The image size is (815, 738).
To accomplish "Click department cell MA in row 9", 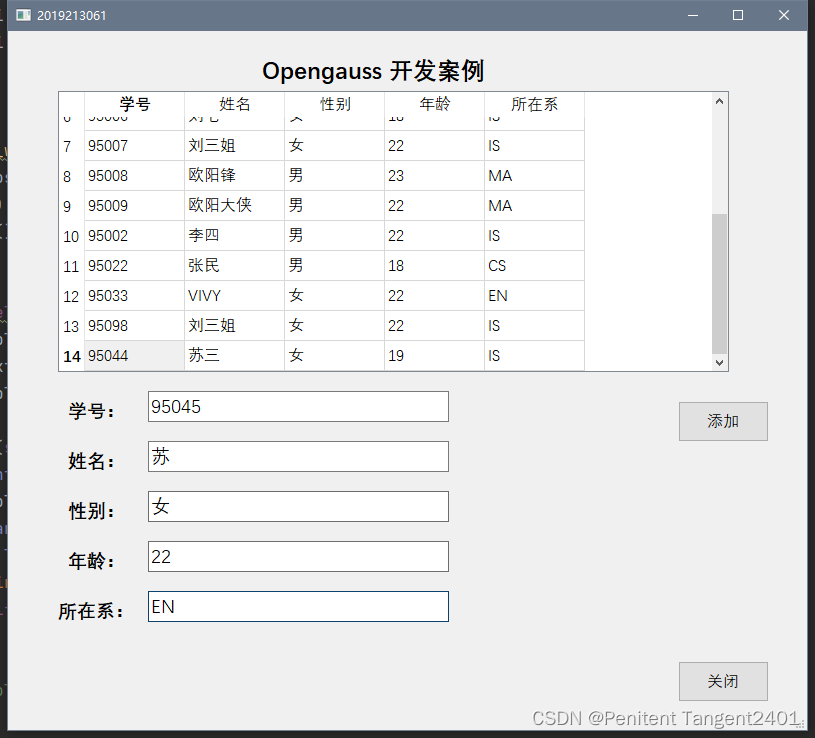I will point(534,206).
